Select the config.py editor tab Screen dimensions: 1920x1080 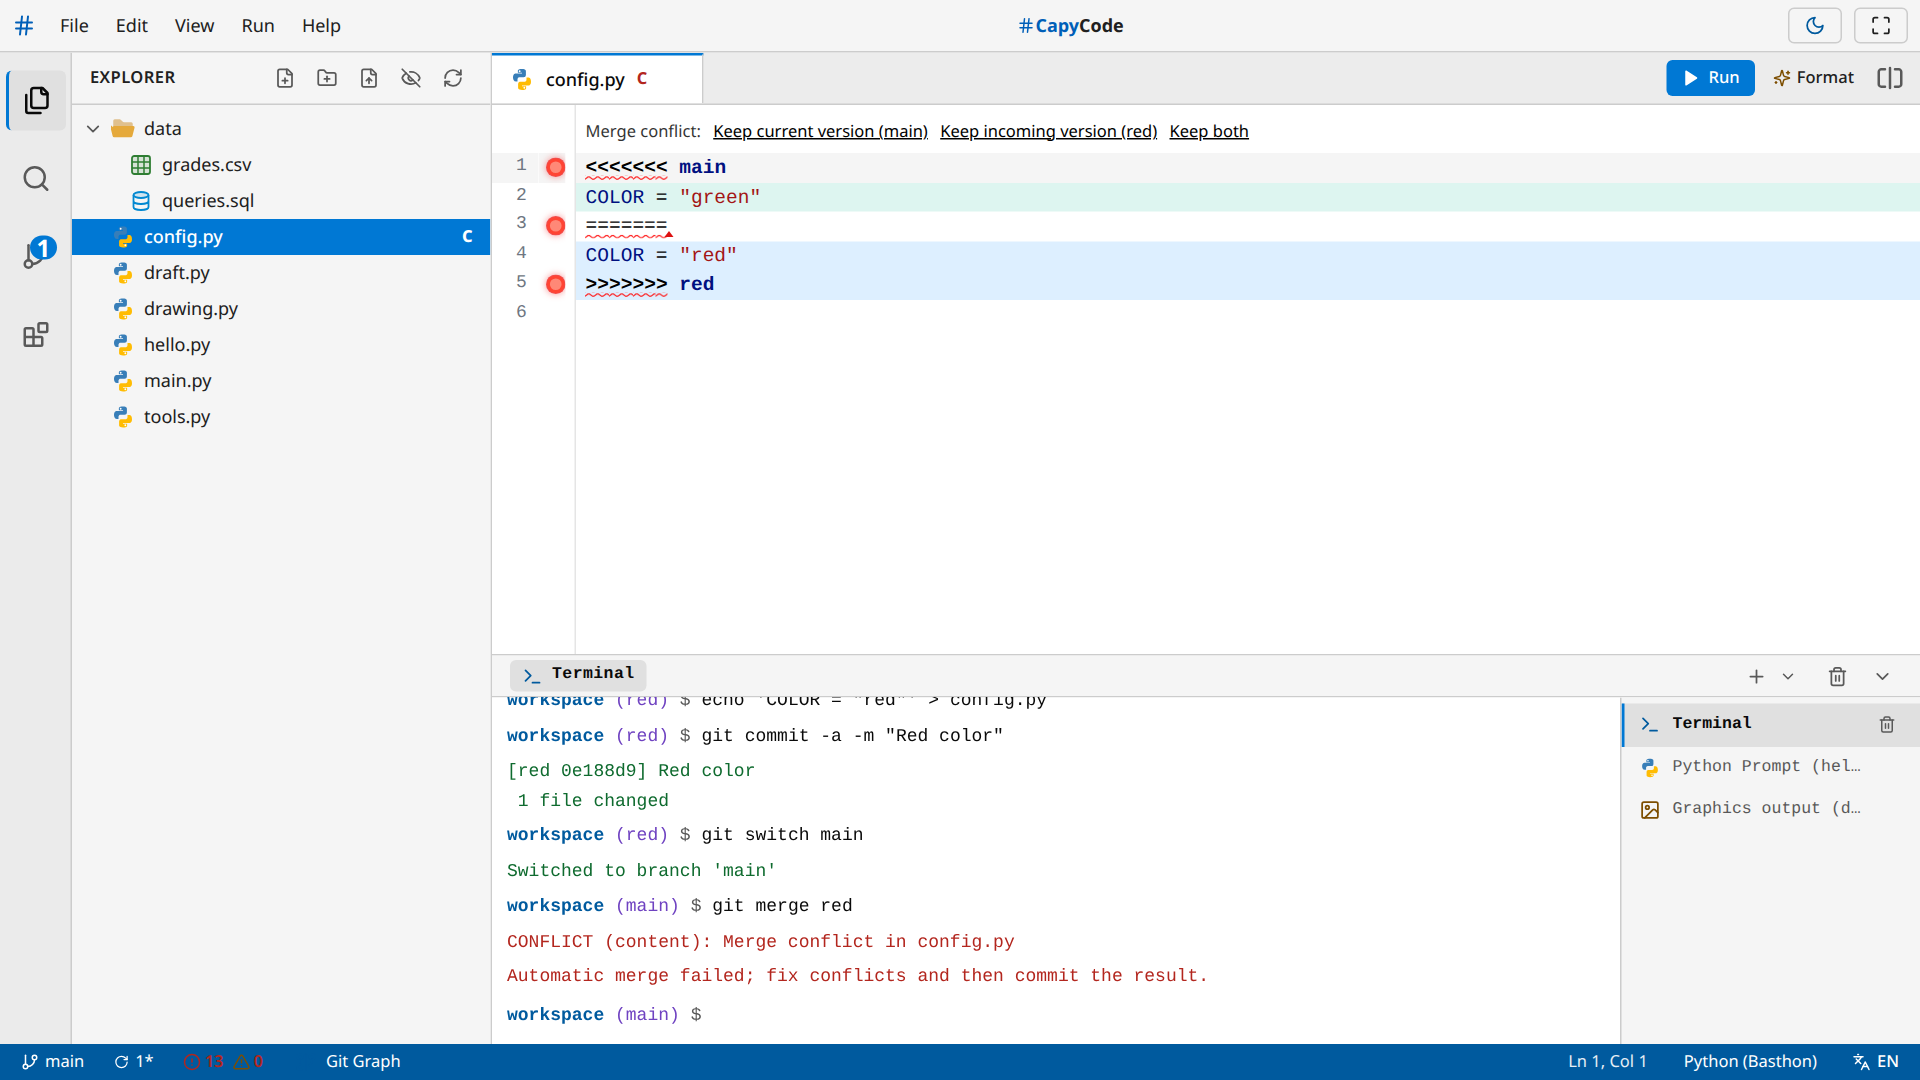point(597,79)
